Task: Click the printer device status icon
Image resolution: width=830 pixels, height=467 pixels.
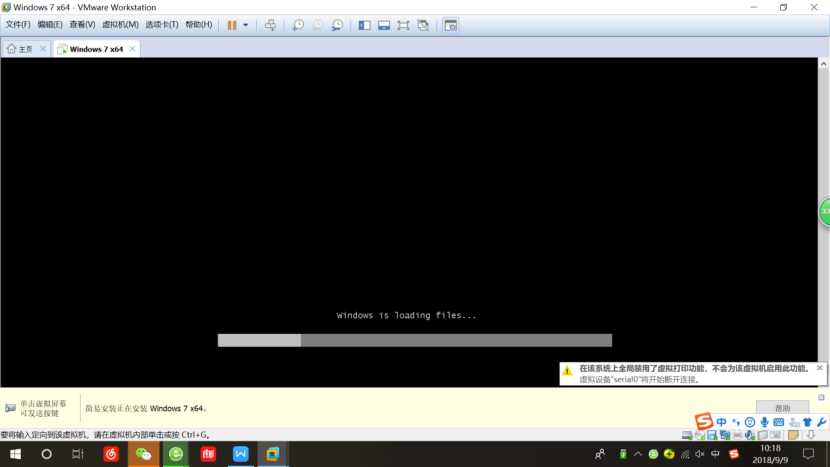Action: [737, 435]
